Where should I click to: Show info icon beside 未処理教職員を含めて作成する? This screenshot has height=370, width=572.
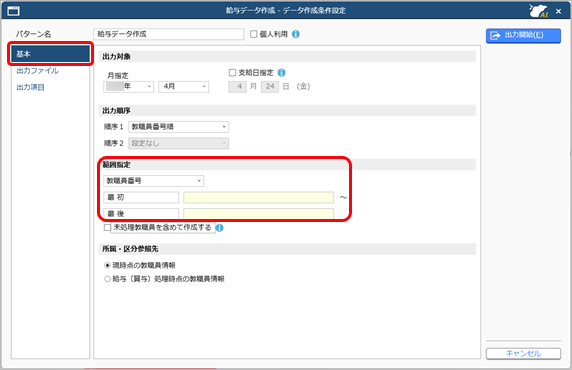[220, 228]
